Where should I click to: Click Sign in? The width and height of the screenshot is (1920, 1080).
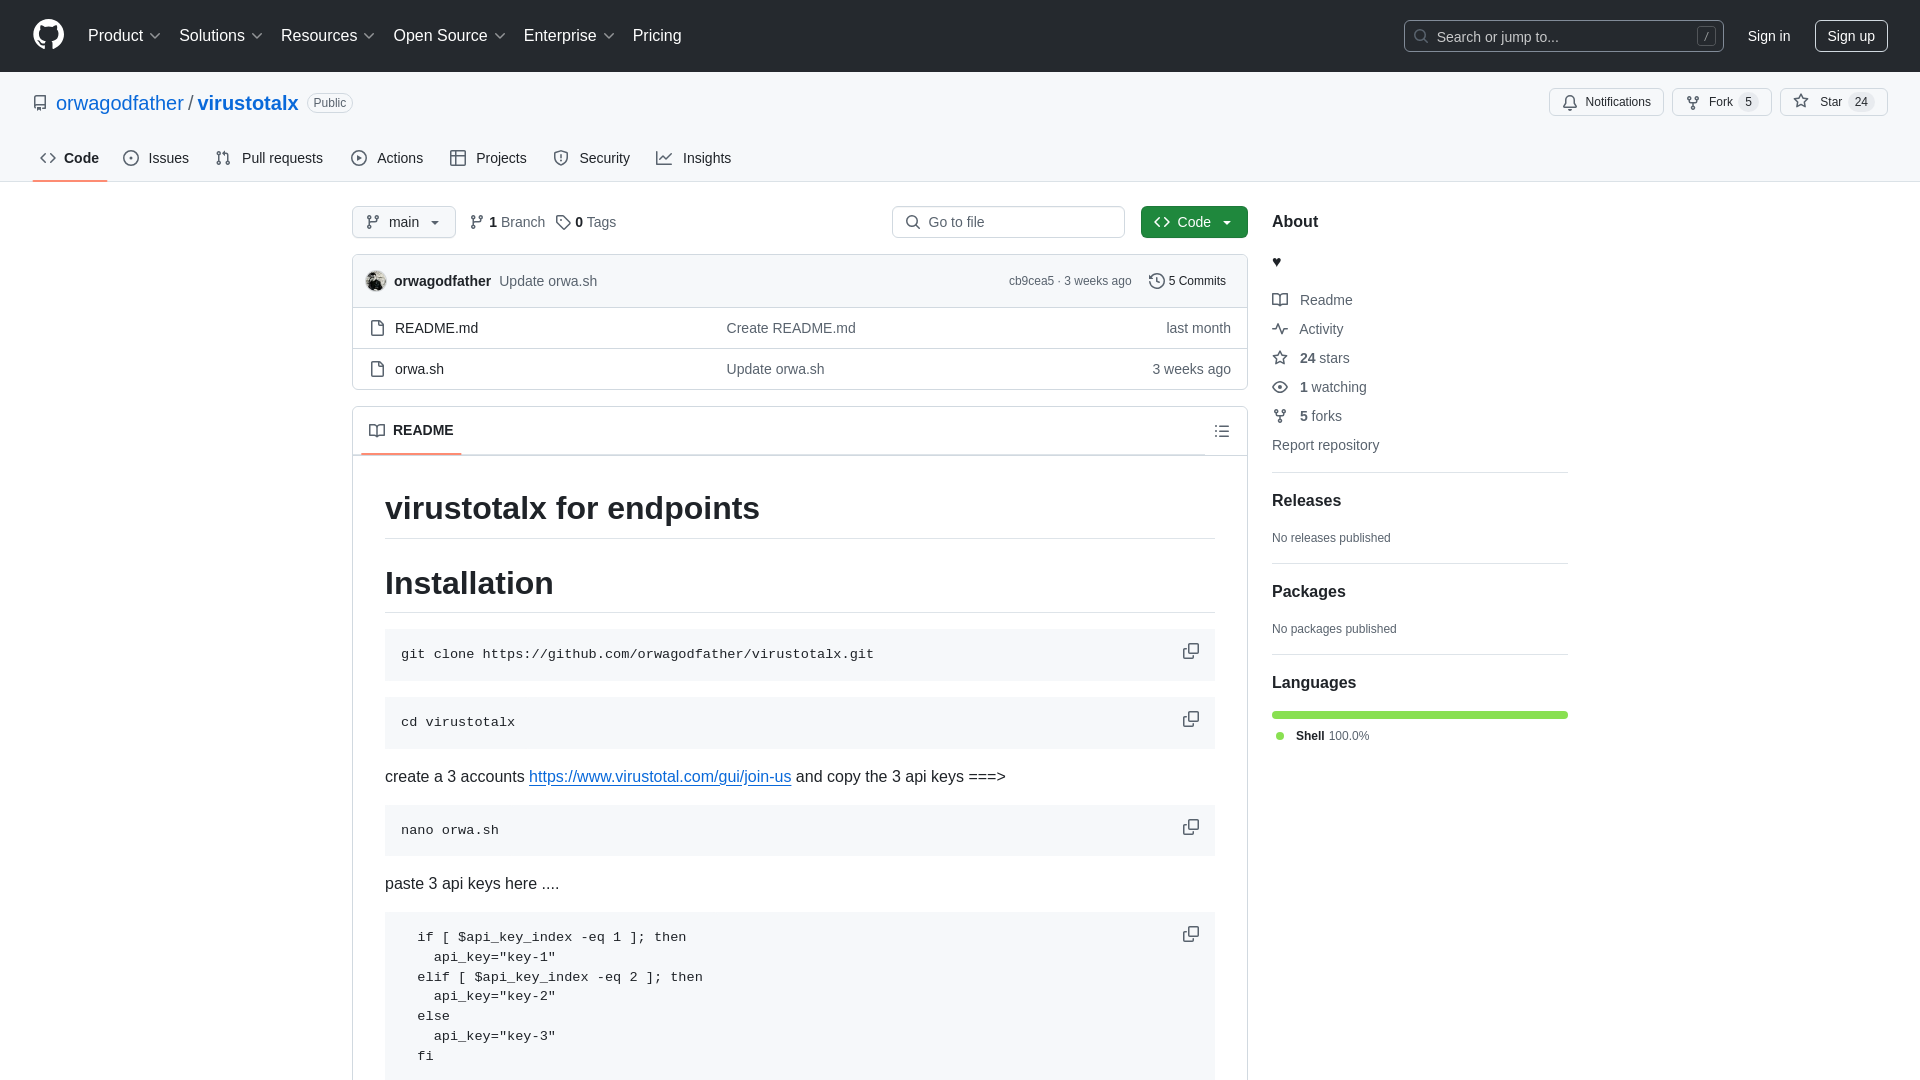(1768, 36)
